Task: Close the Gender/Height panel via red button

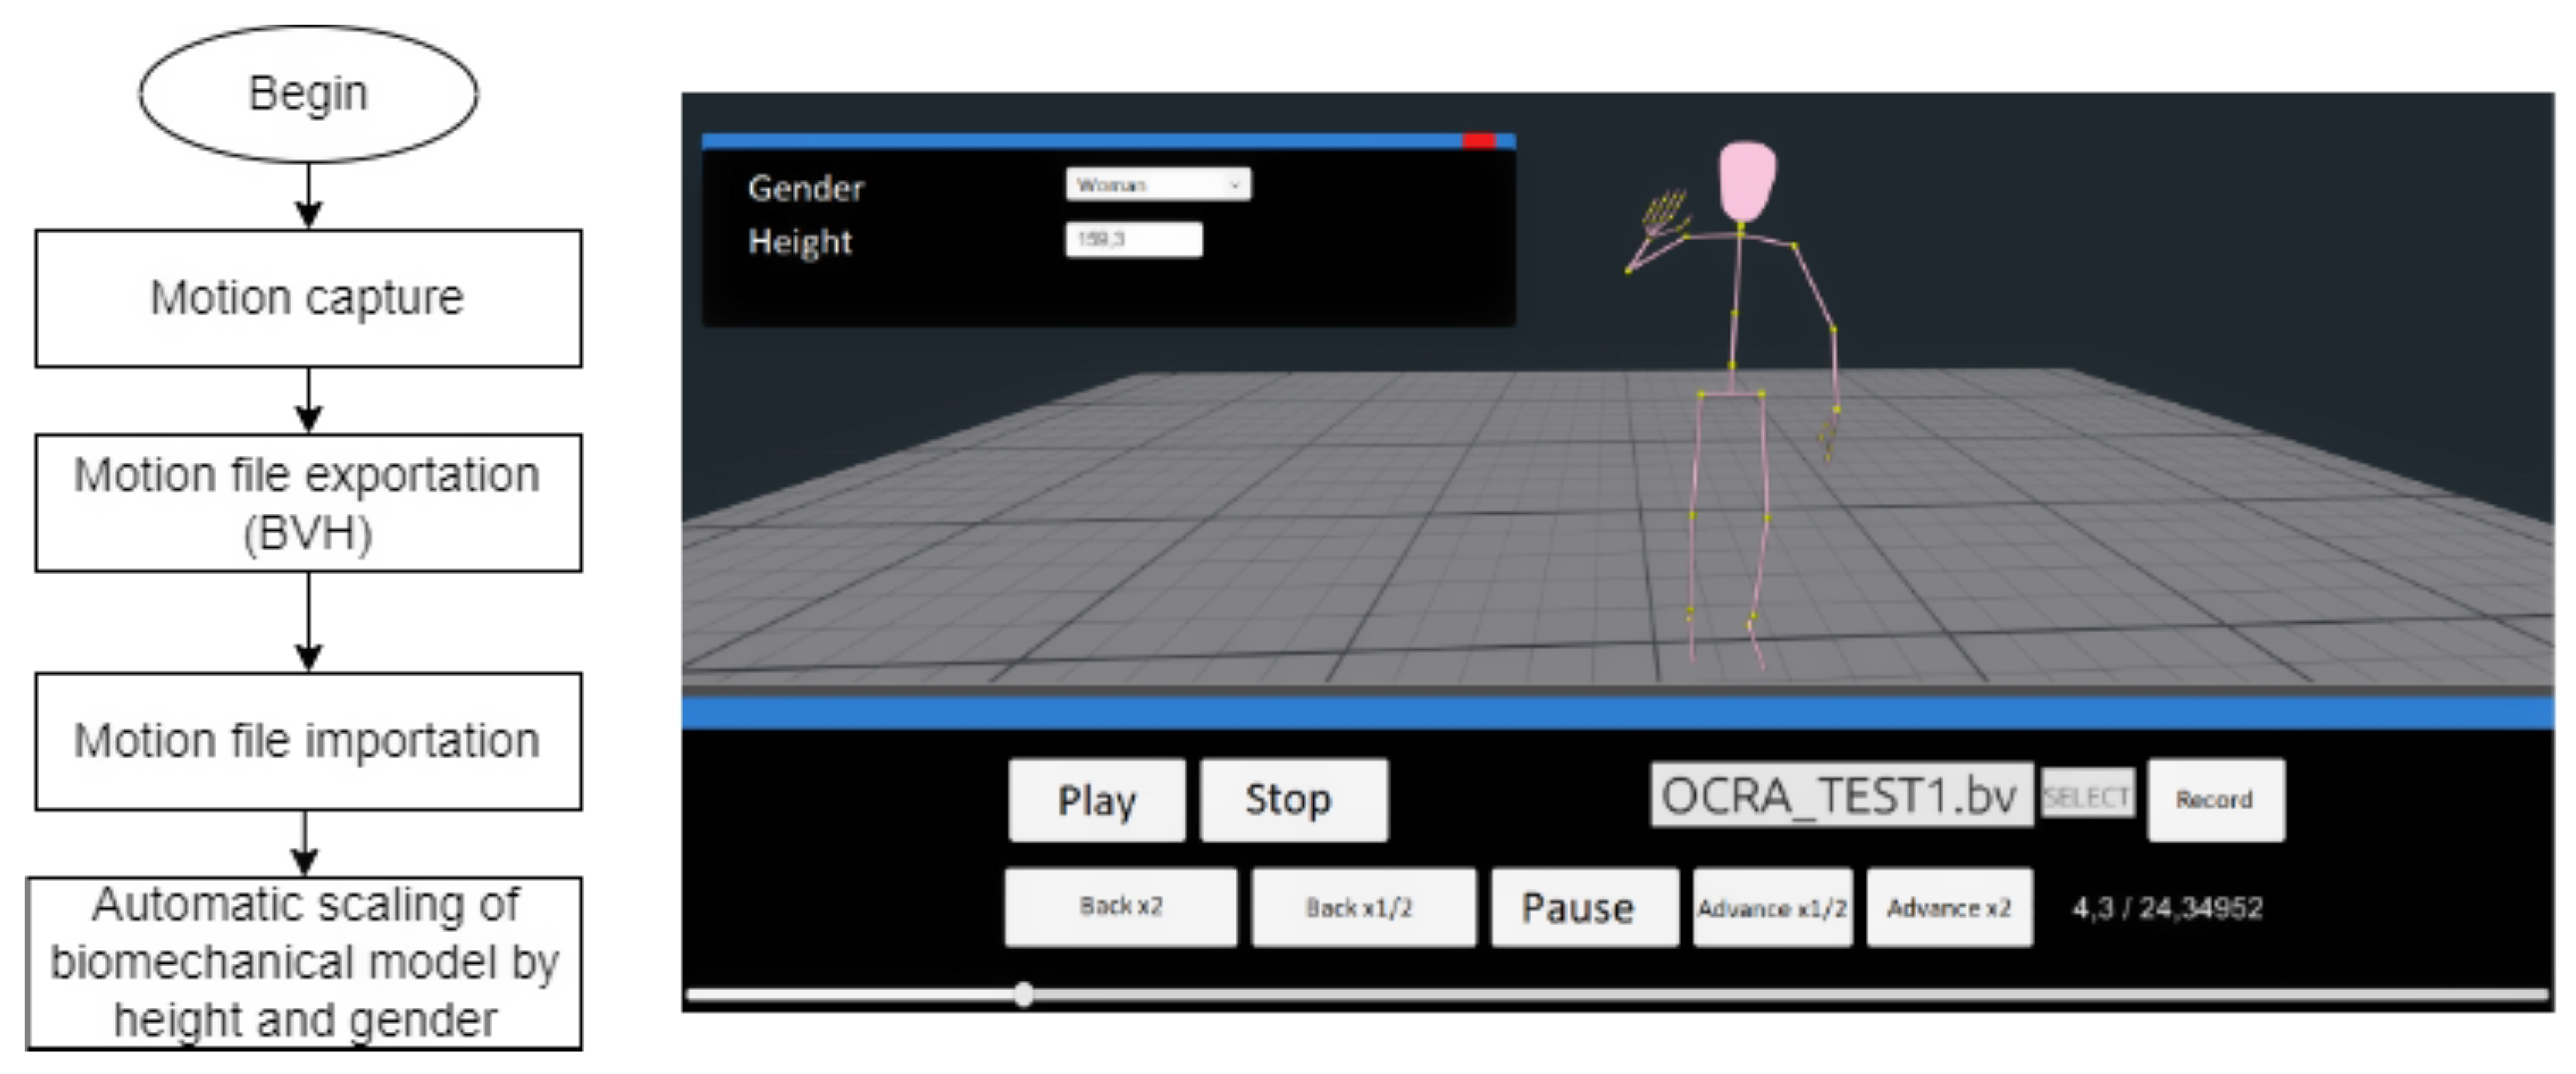Action: pos(1479,141)
